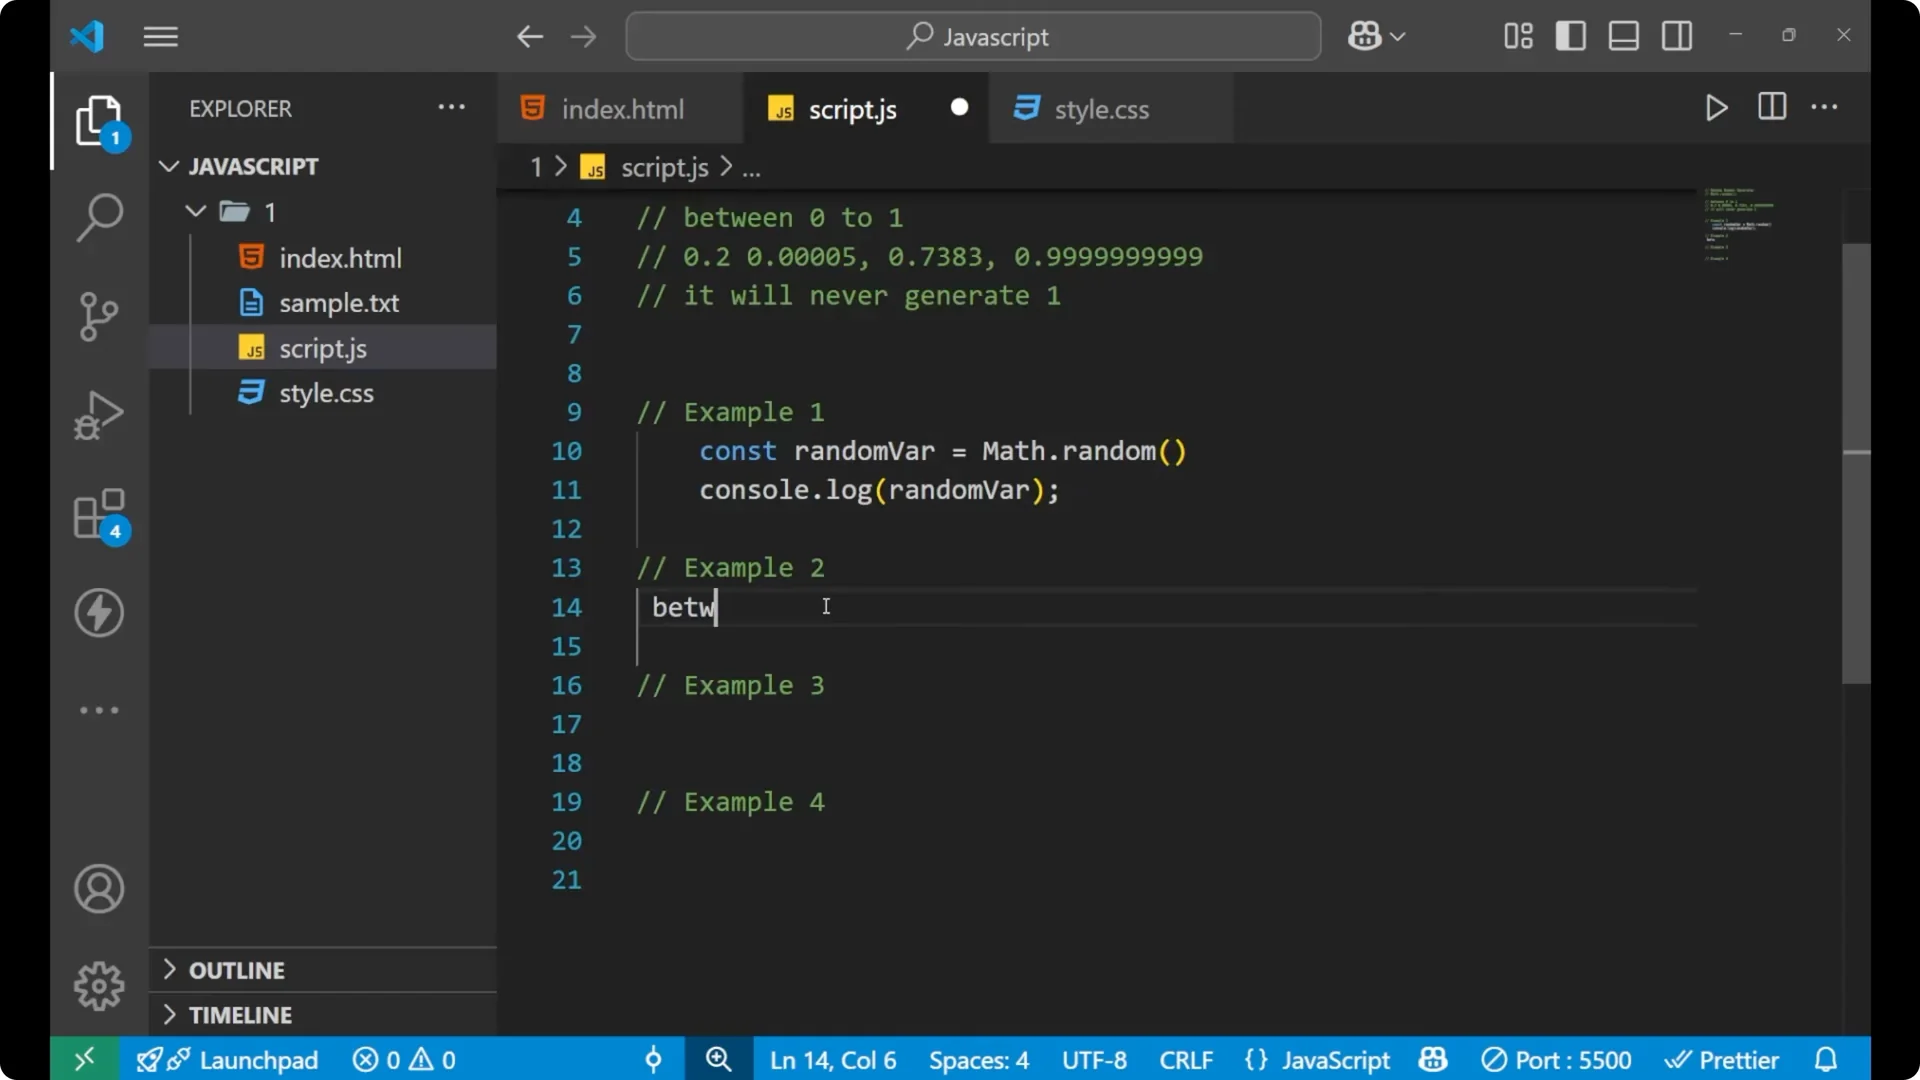Image resolution: width=1920 pixels, height=1080 pixels.
Task: Open the hamburger application menu
Action: [160, 36]
